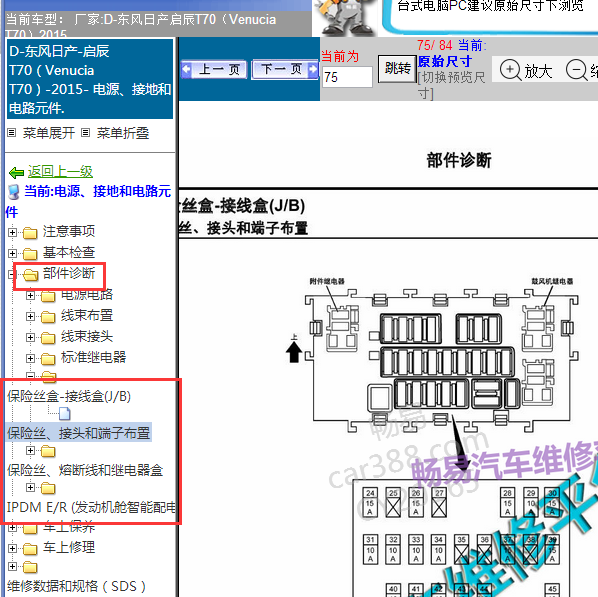Open the 车上修理 folder

(x=69, y=547)
